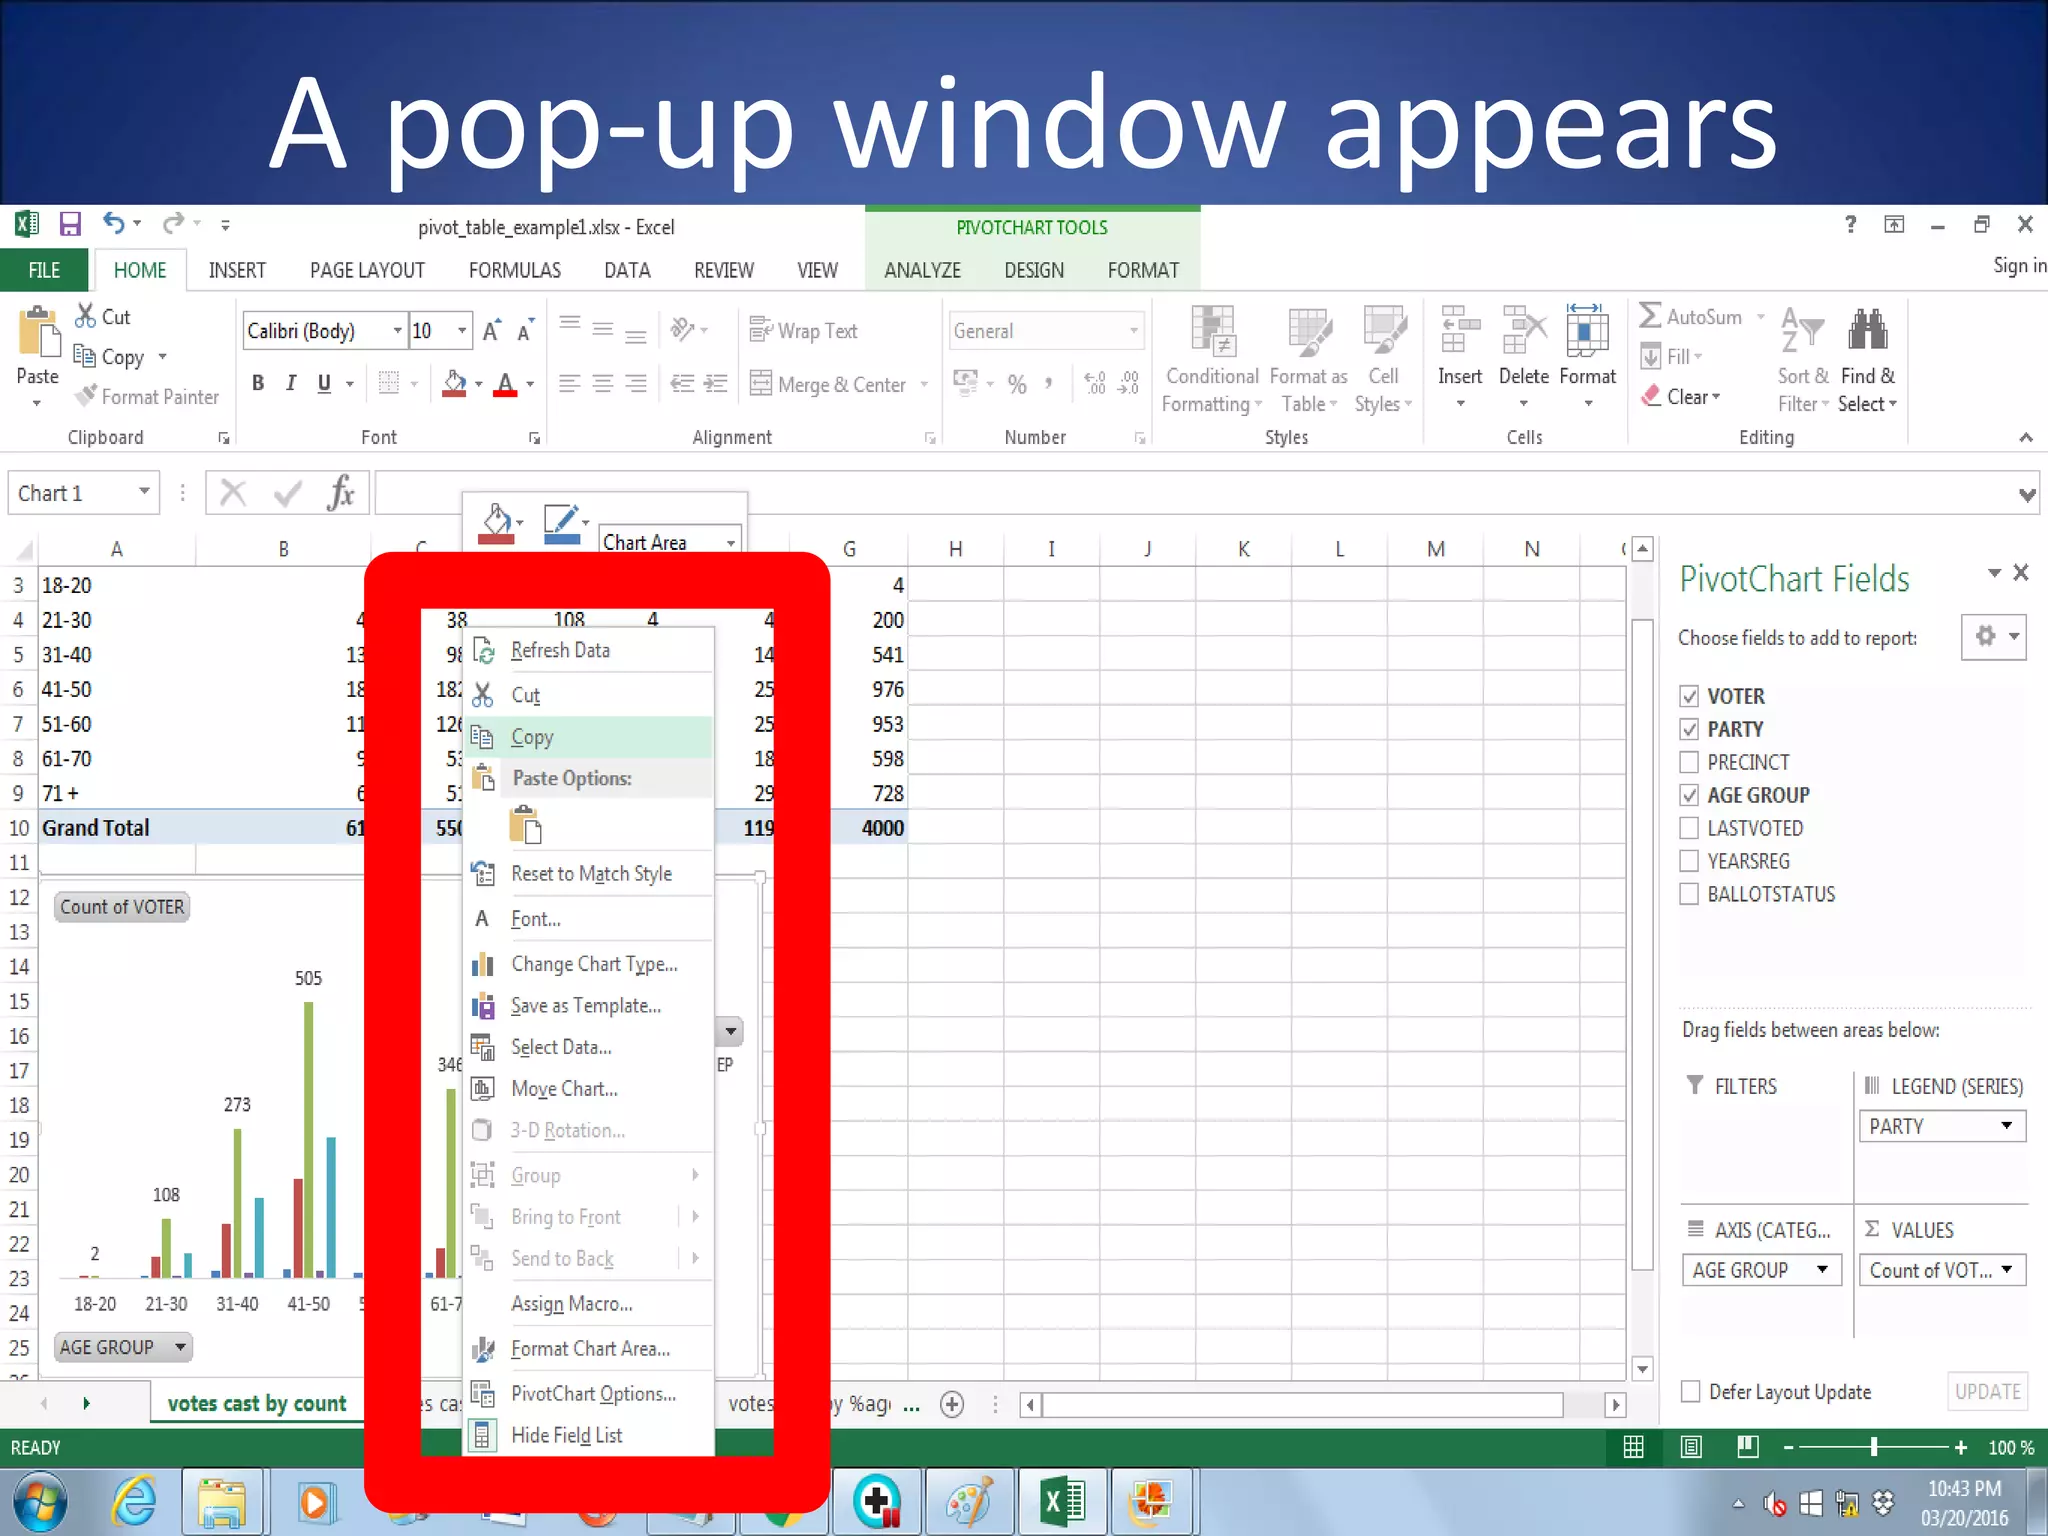The image size is (2048, 1536).
Task: Open the ANALYZE PivotChart tab
Action: (922, 270)
